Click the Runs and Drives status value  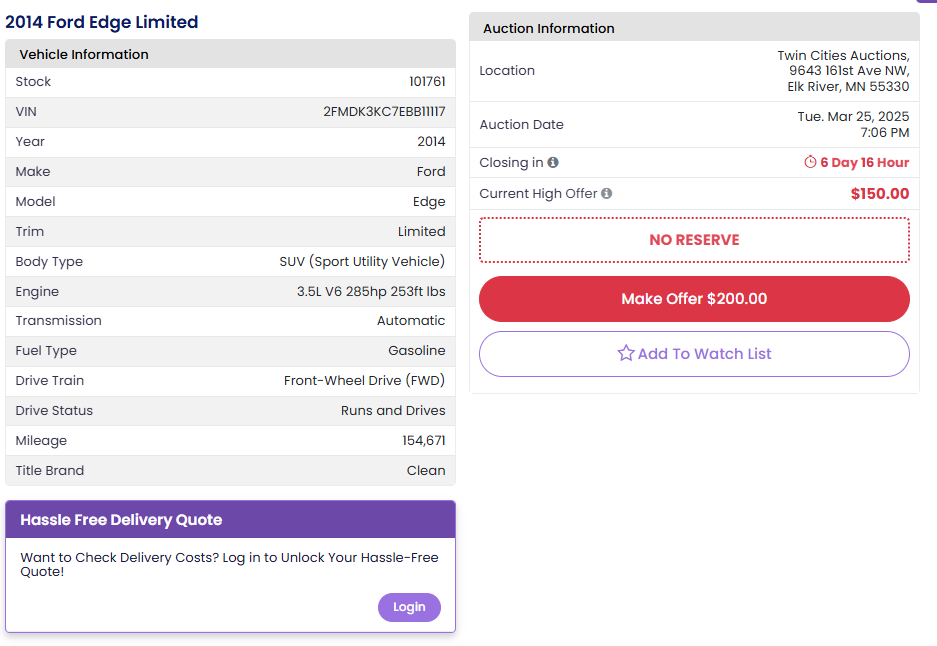393,411
